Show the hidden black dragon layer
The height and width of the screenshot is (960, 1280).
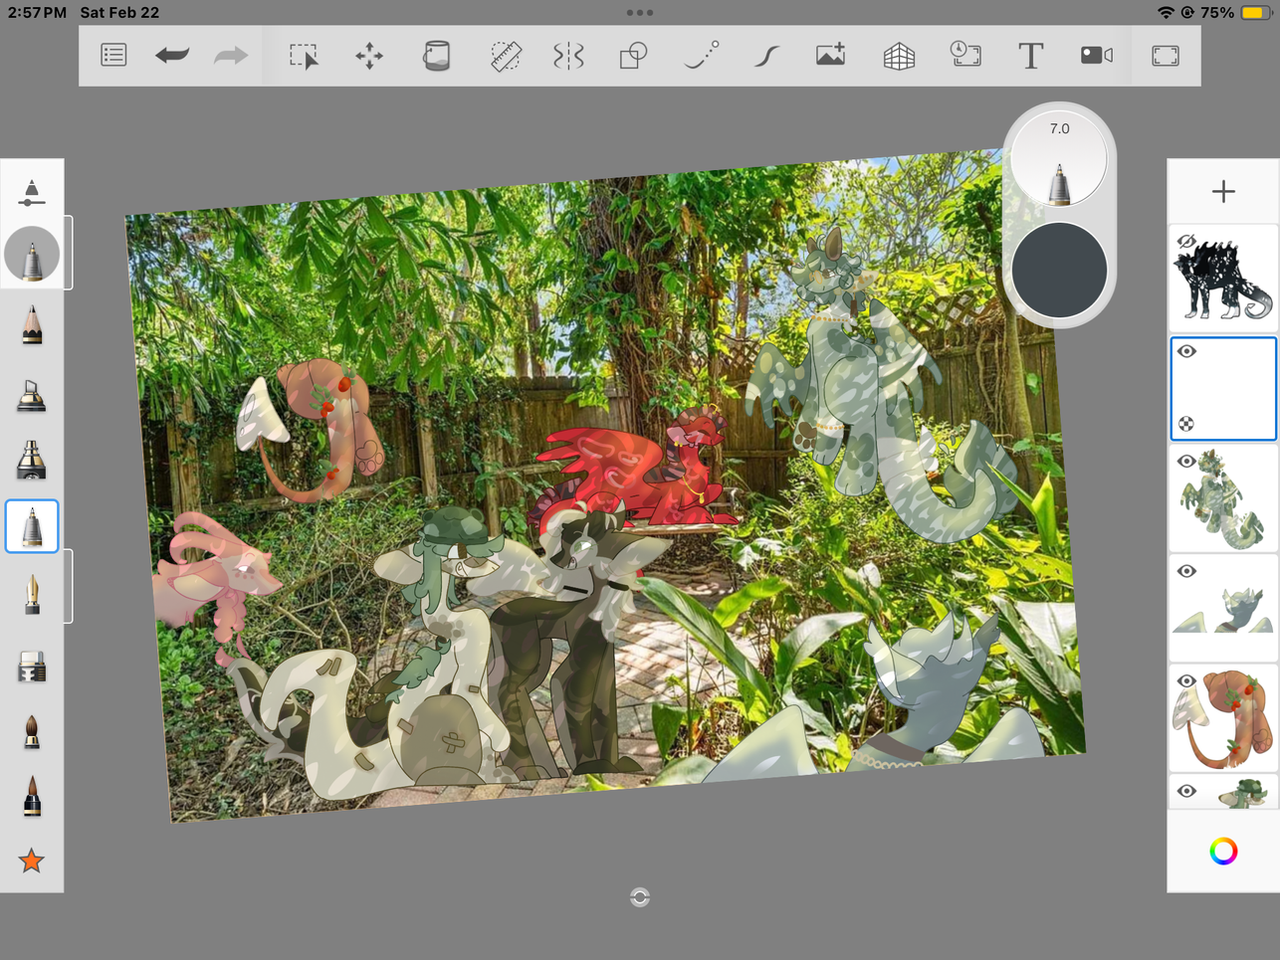[1187, 241]
